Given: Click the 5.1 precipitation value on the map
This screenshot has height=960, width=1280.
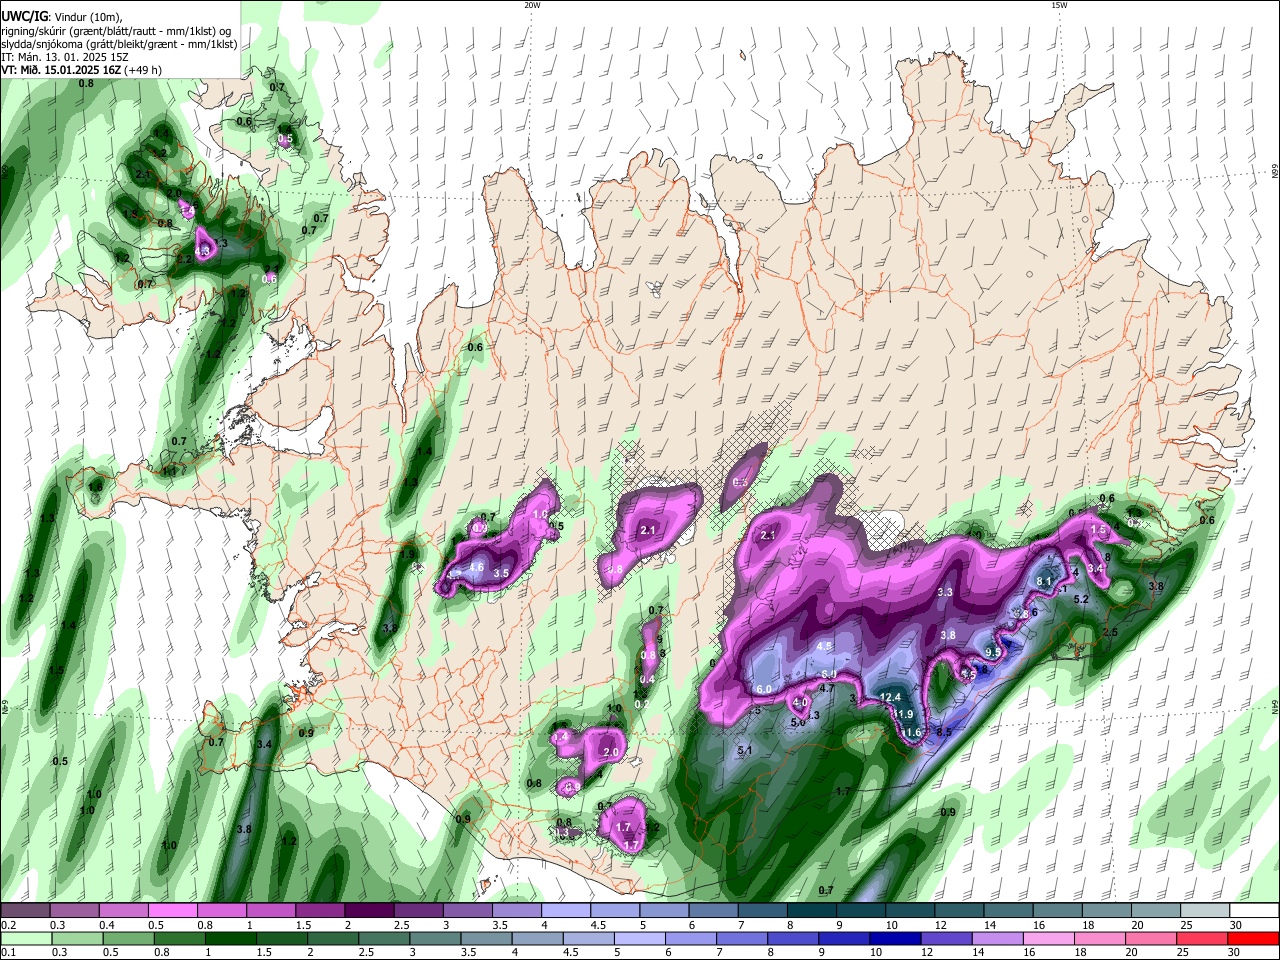Looking at the screenshot, I should click(x=744, y=750).
